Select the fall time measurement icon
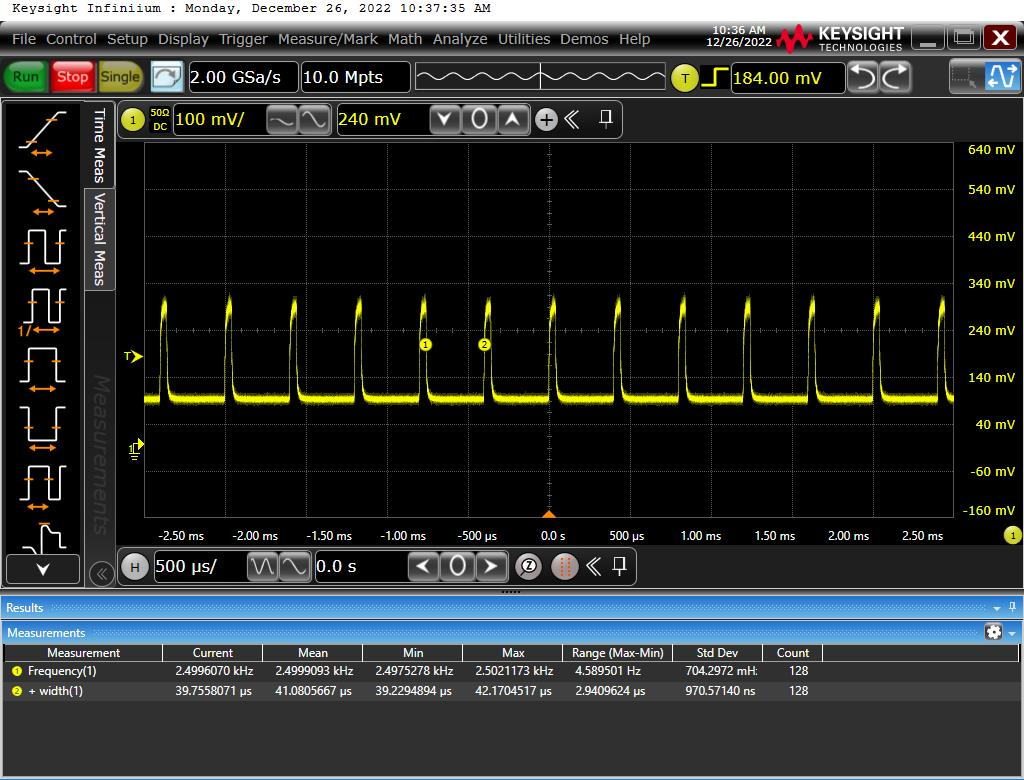This screenshot has width=1024, height=780. (x=42, y=190)
